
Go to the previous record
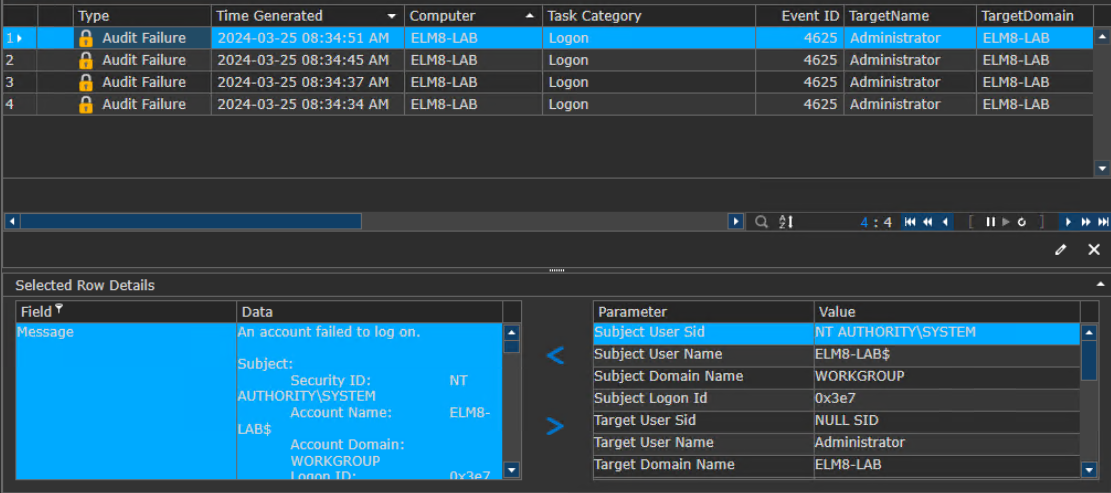click(x=944, y=222)
